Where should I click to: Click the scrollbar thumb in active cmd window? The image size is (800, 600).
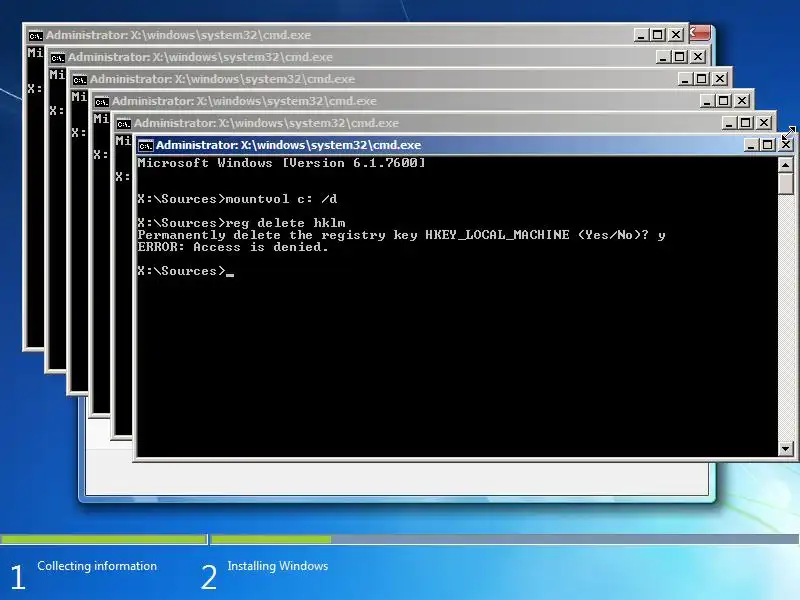click(785, 184)
